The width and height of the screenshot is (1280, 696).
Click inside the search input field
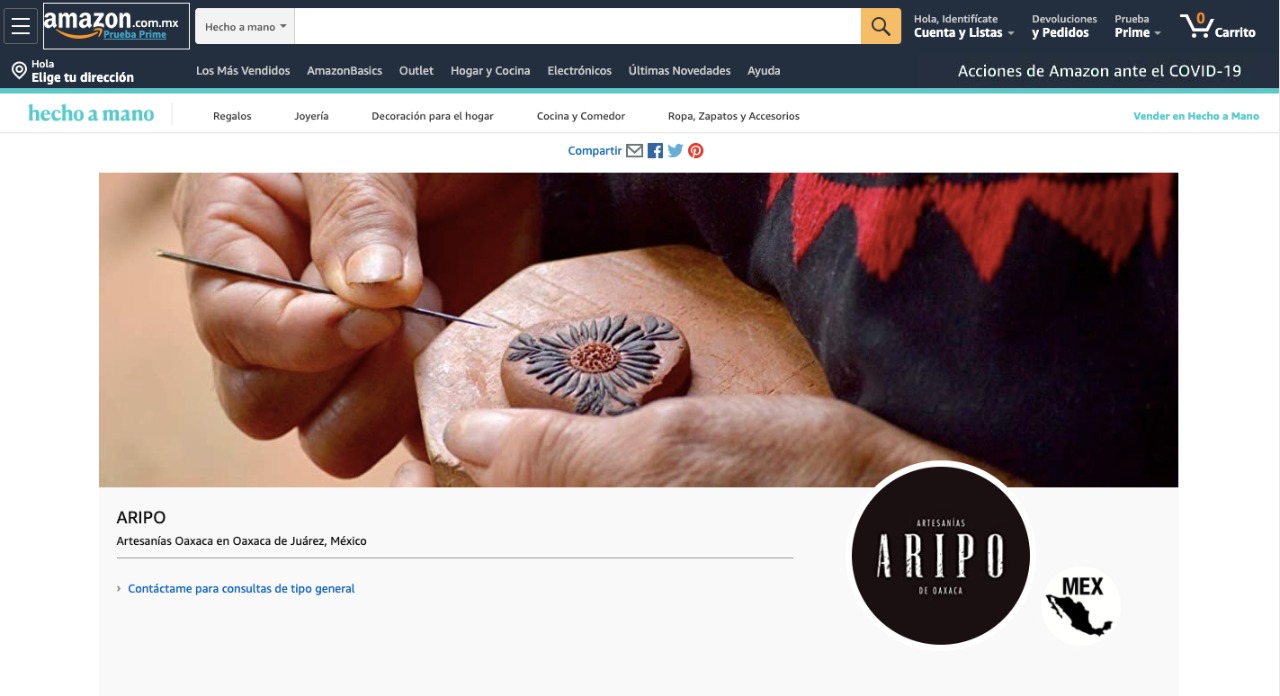pyautogui.click(x=577, y=26)
